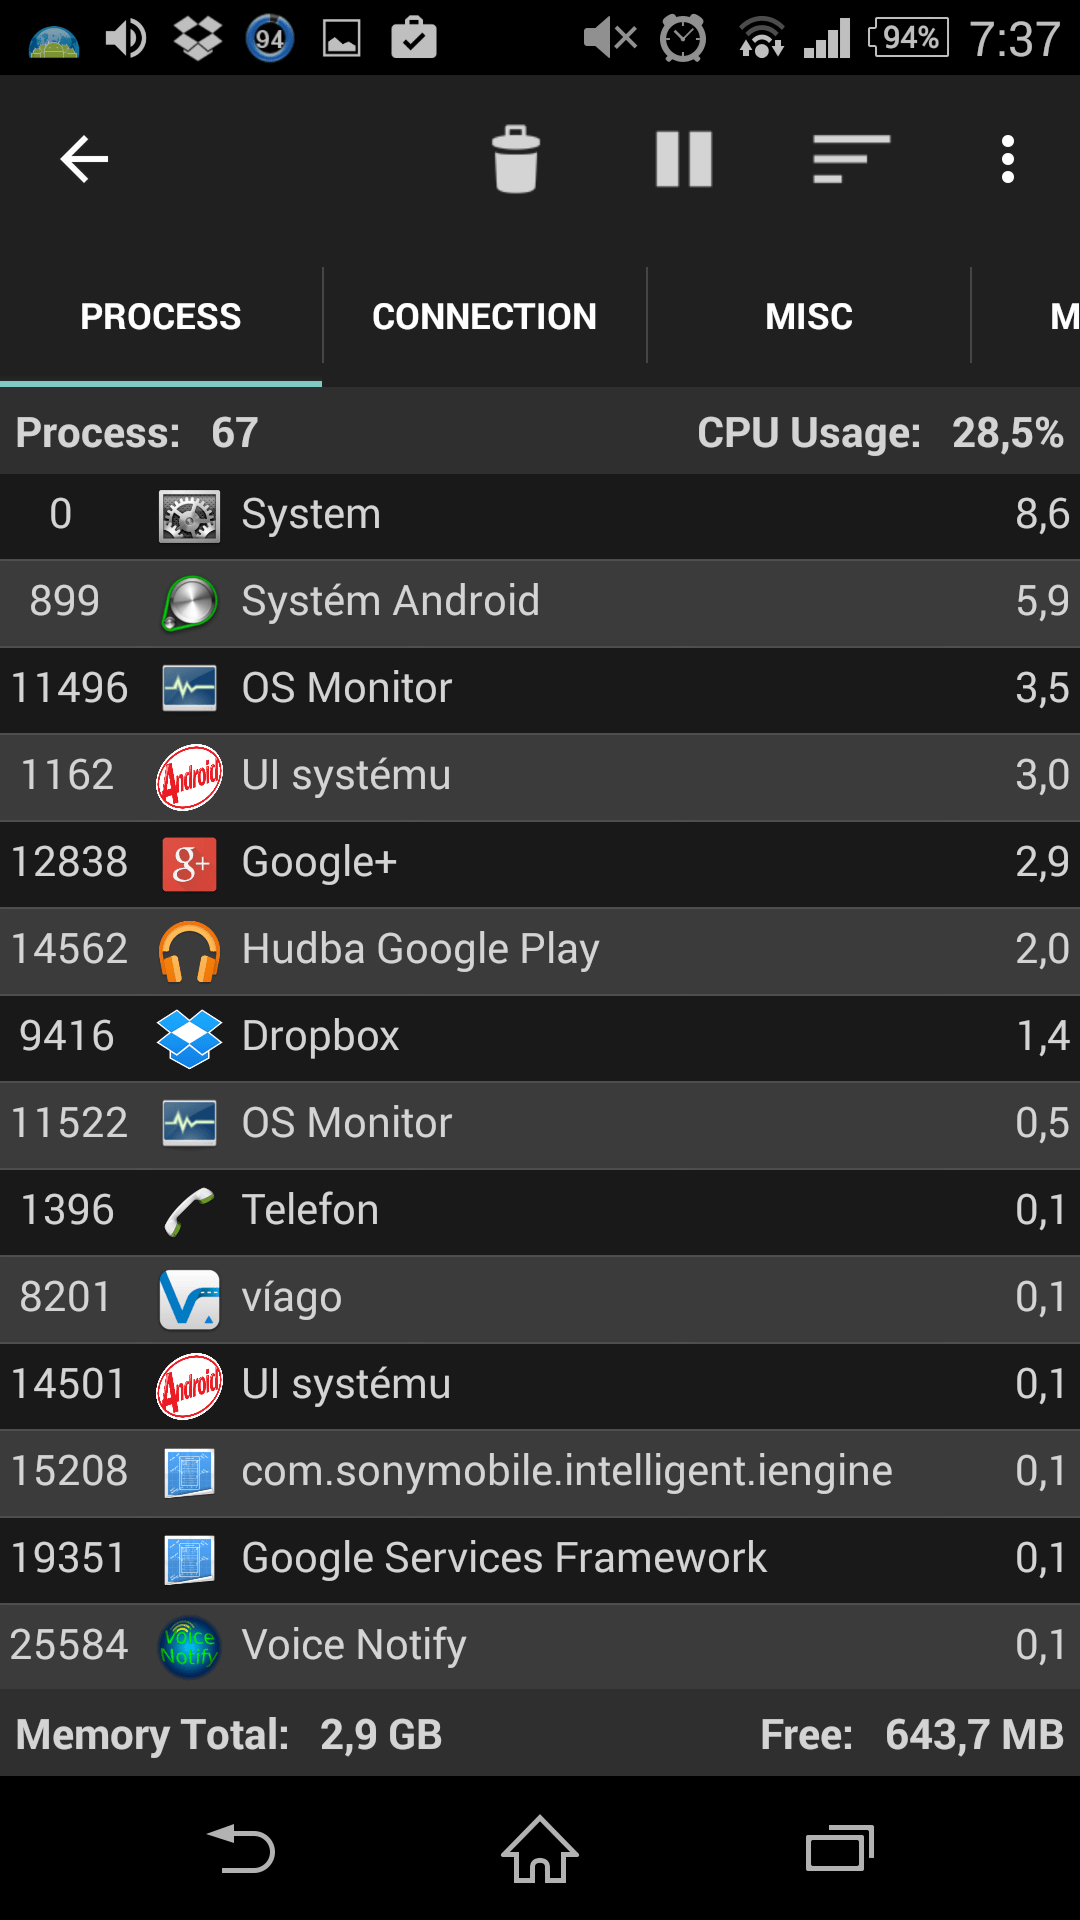The width and height of the screenshot is (1080, 1920).
Task: Select Google Services Framework process
Action: [x=540, y=1559]
